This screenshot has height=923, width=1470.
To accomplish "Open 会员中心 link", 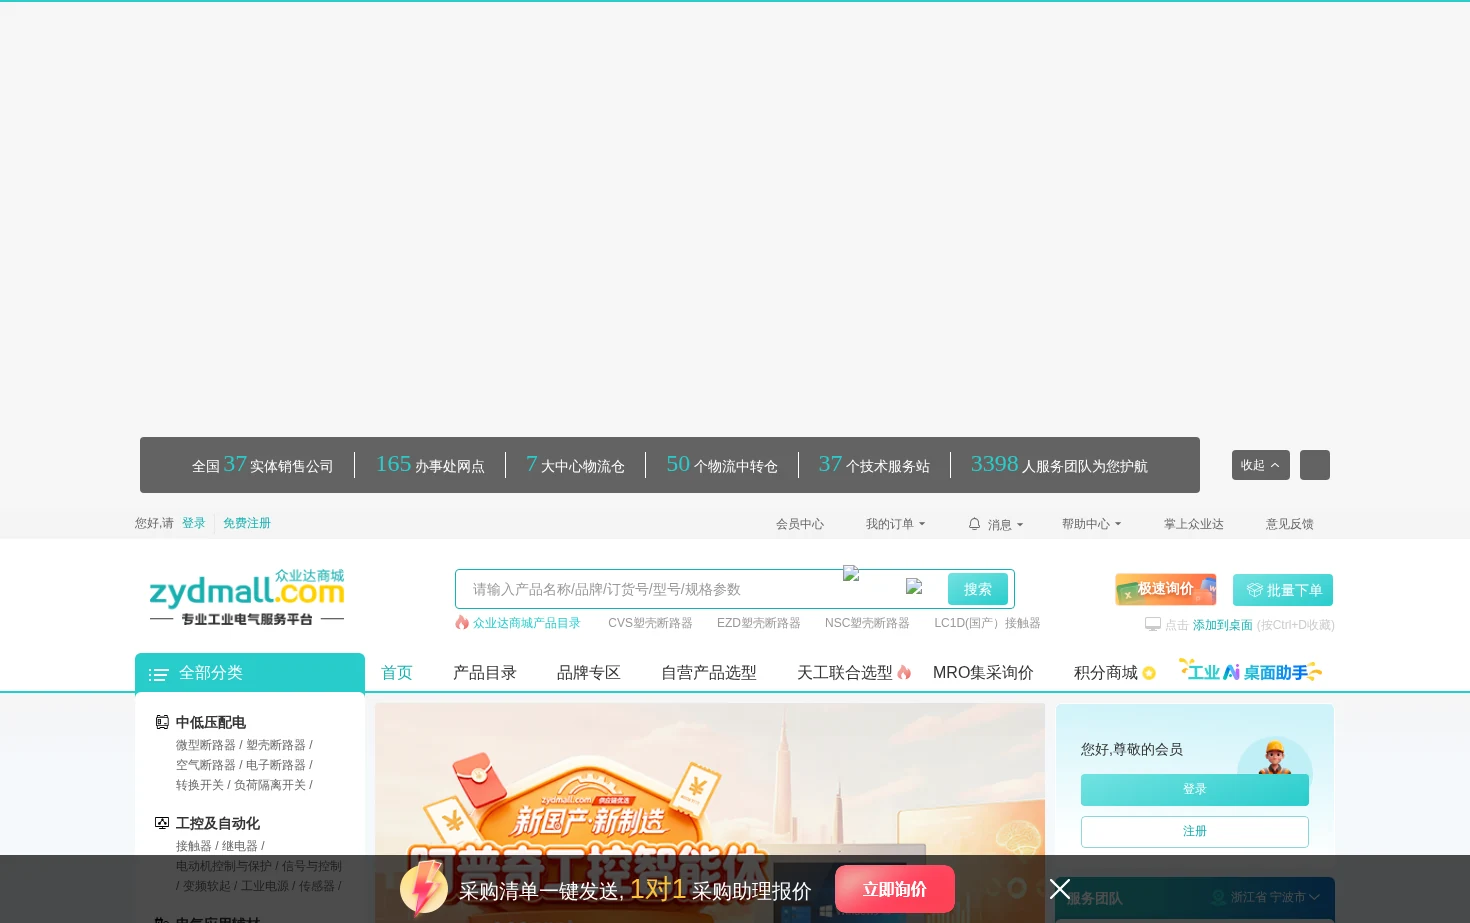I will [800, 524].
